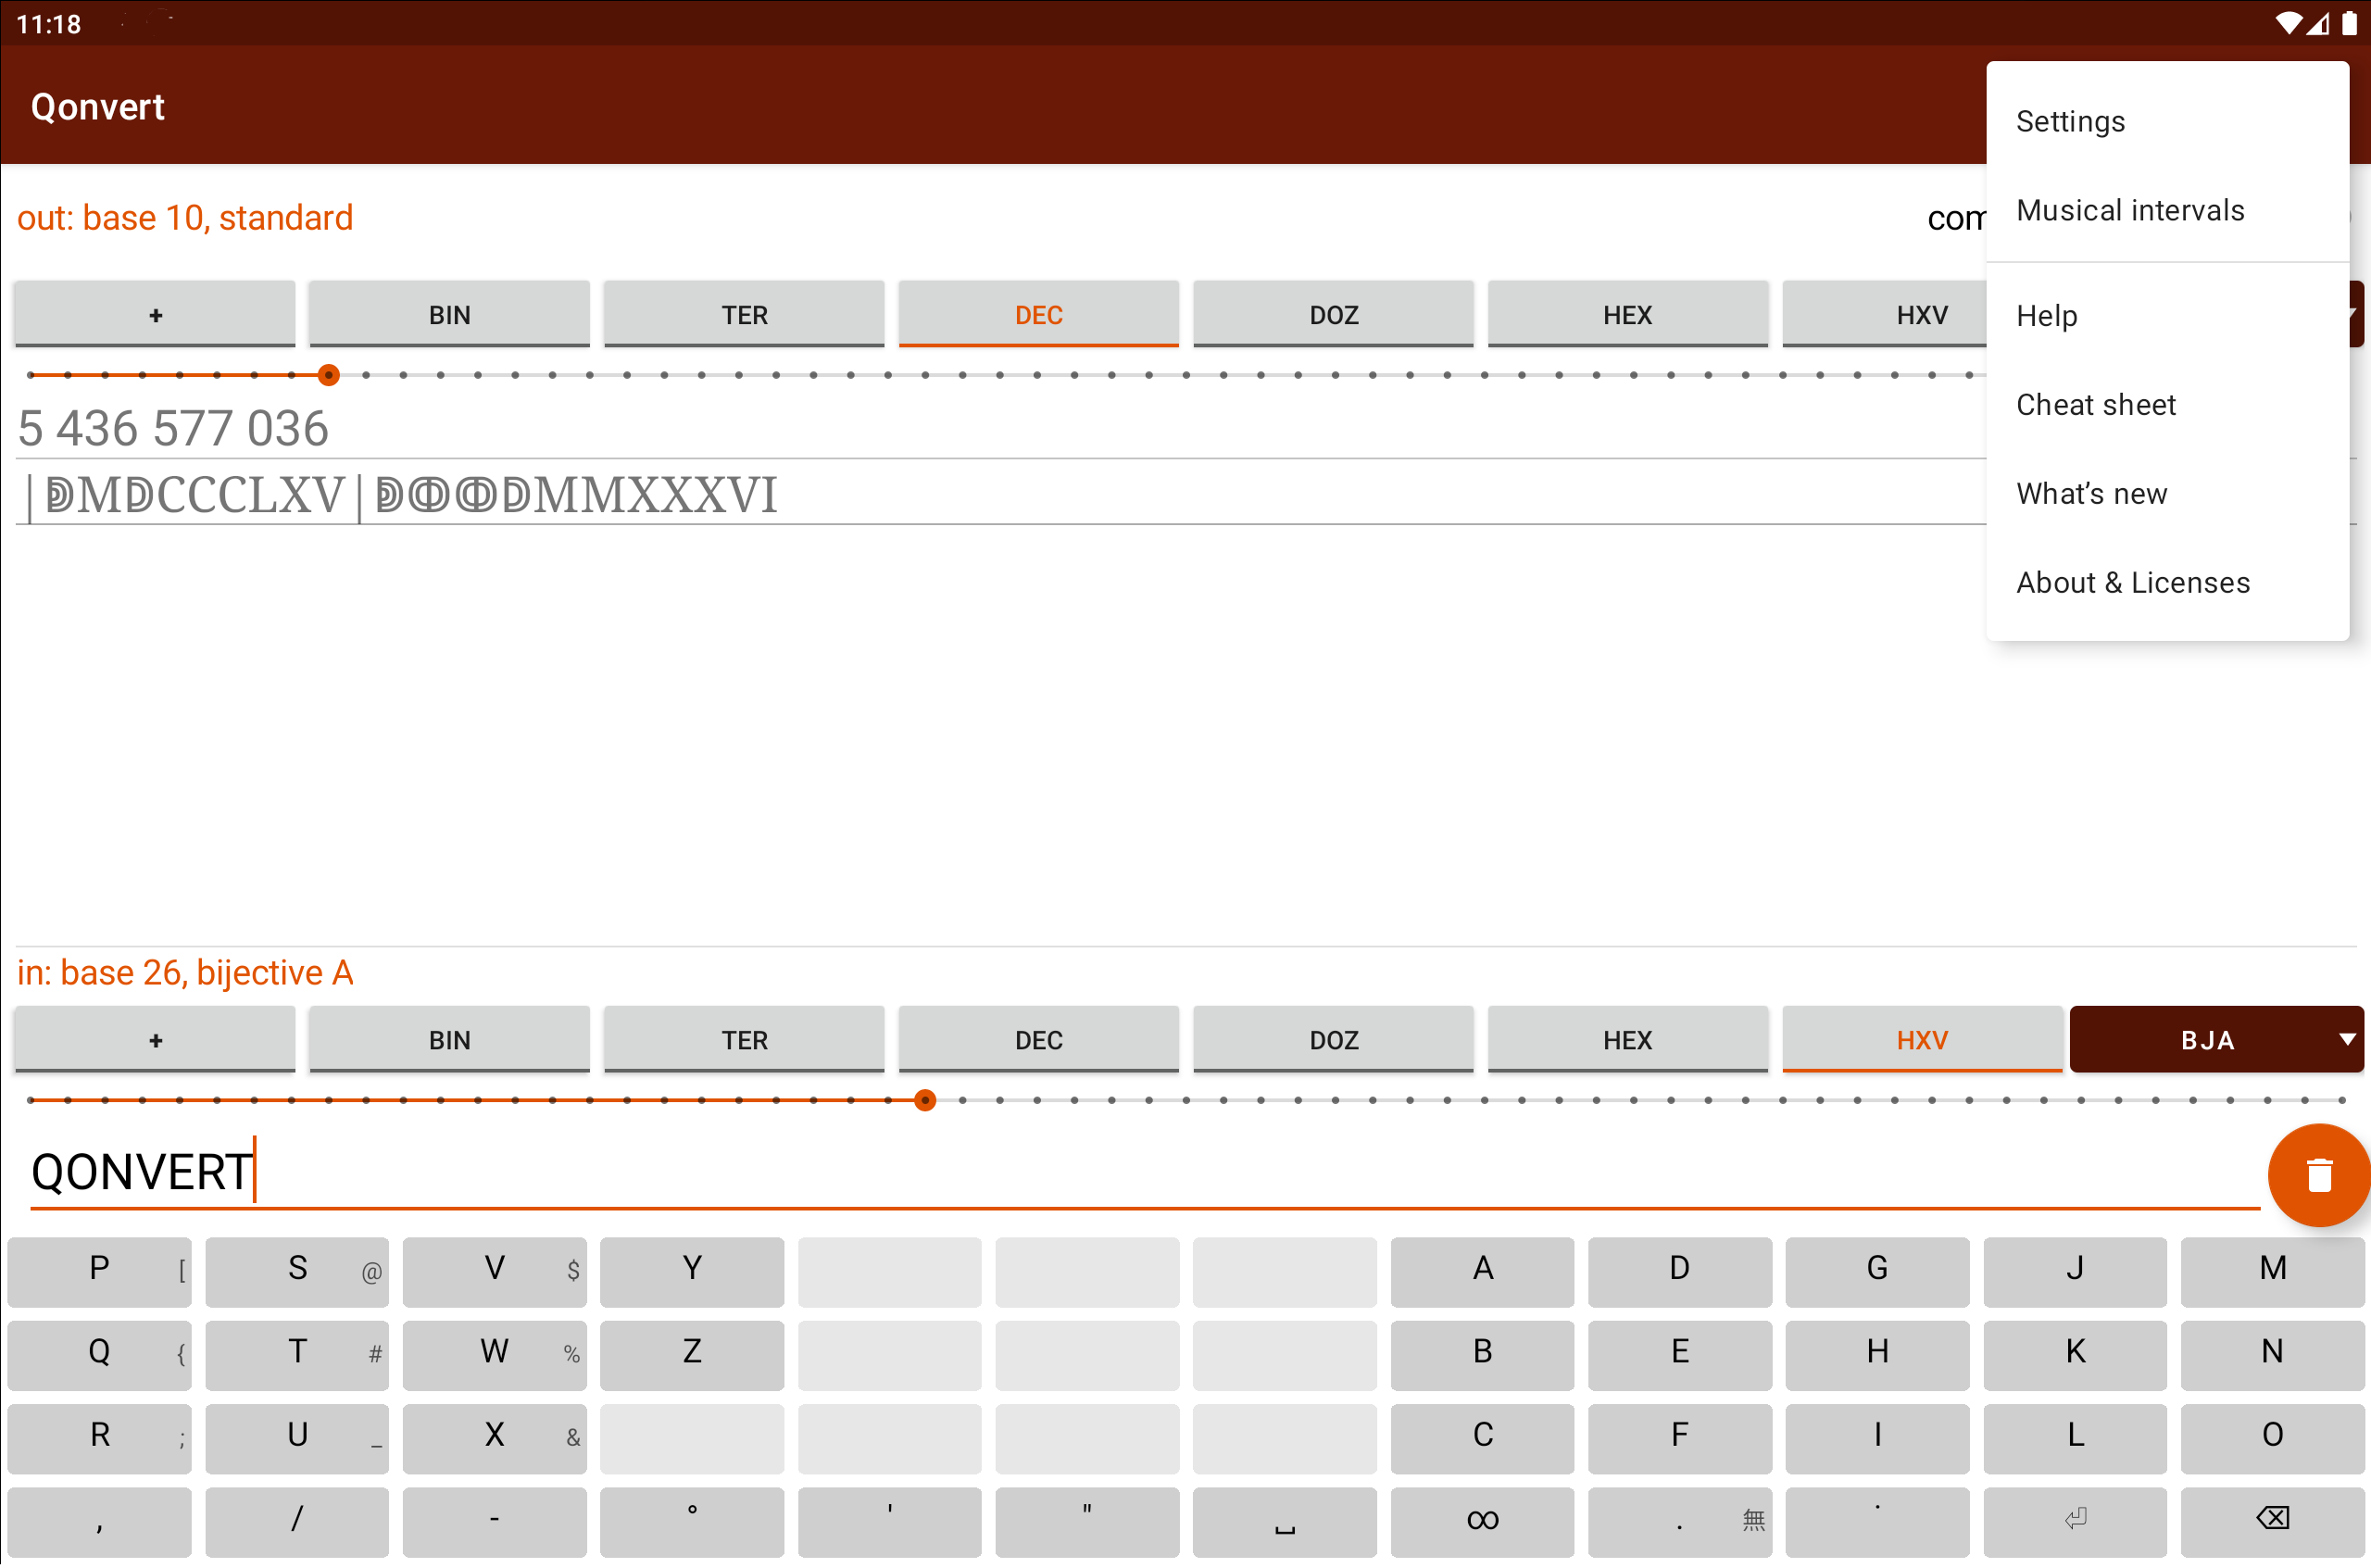This screenshot has height=1568, width=2371.
Task: Choose Musical intervals menu entry
Action: (x=2130, y=211)
